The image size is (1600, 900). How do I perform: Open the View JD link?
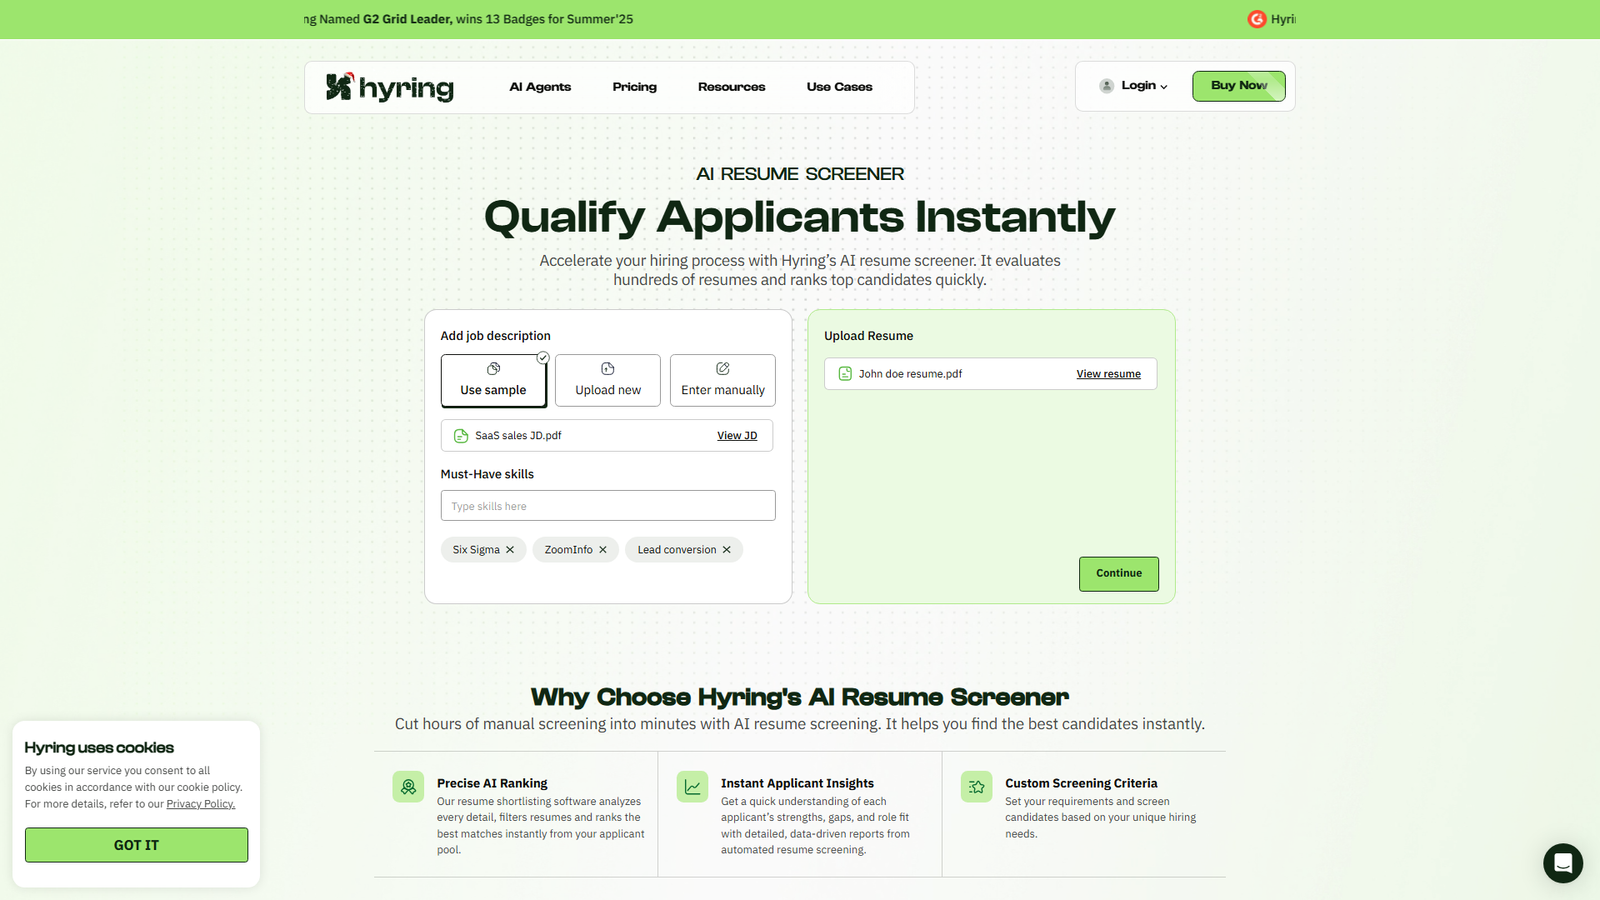[737, 435]
